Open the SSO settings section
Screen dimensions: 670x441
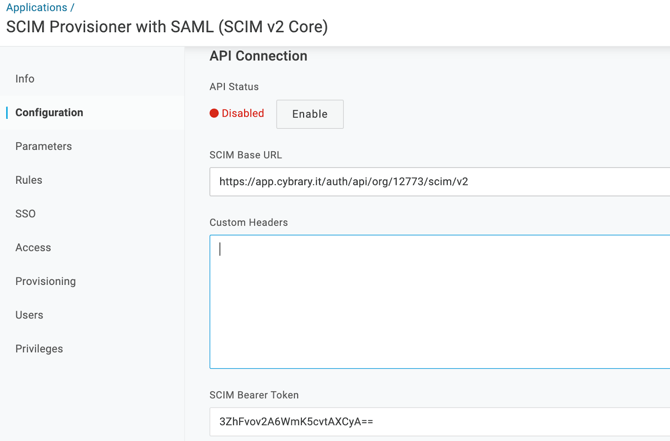[x=25, y=214]
